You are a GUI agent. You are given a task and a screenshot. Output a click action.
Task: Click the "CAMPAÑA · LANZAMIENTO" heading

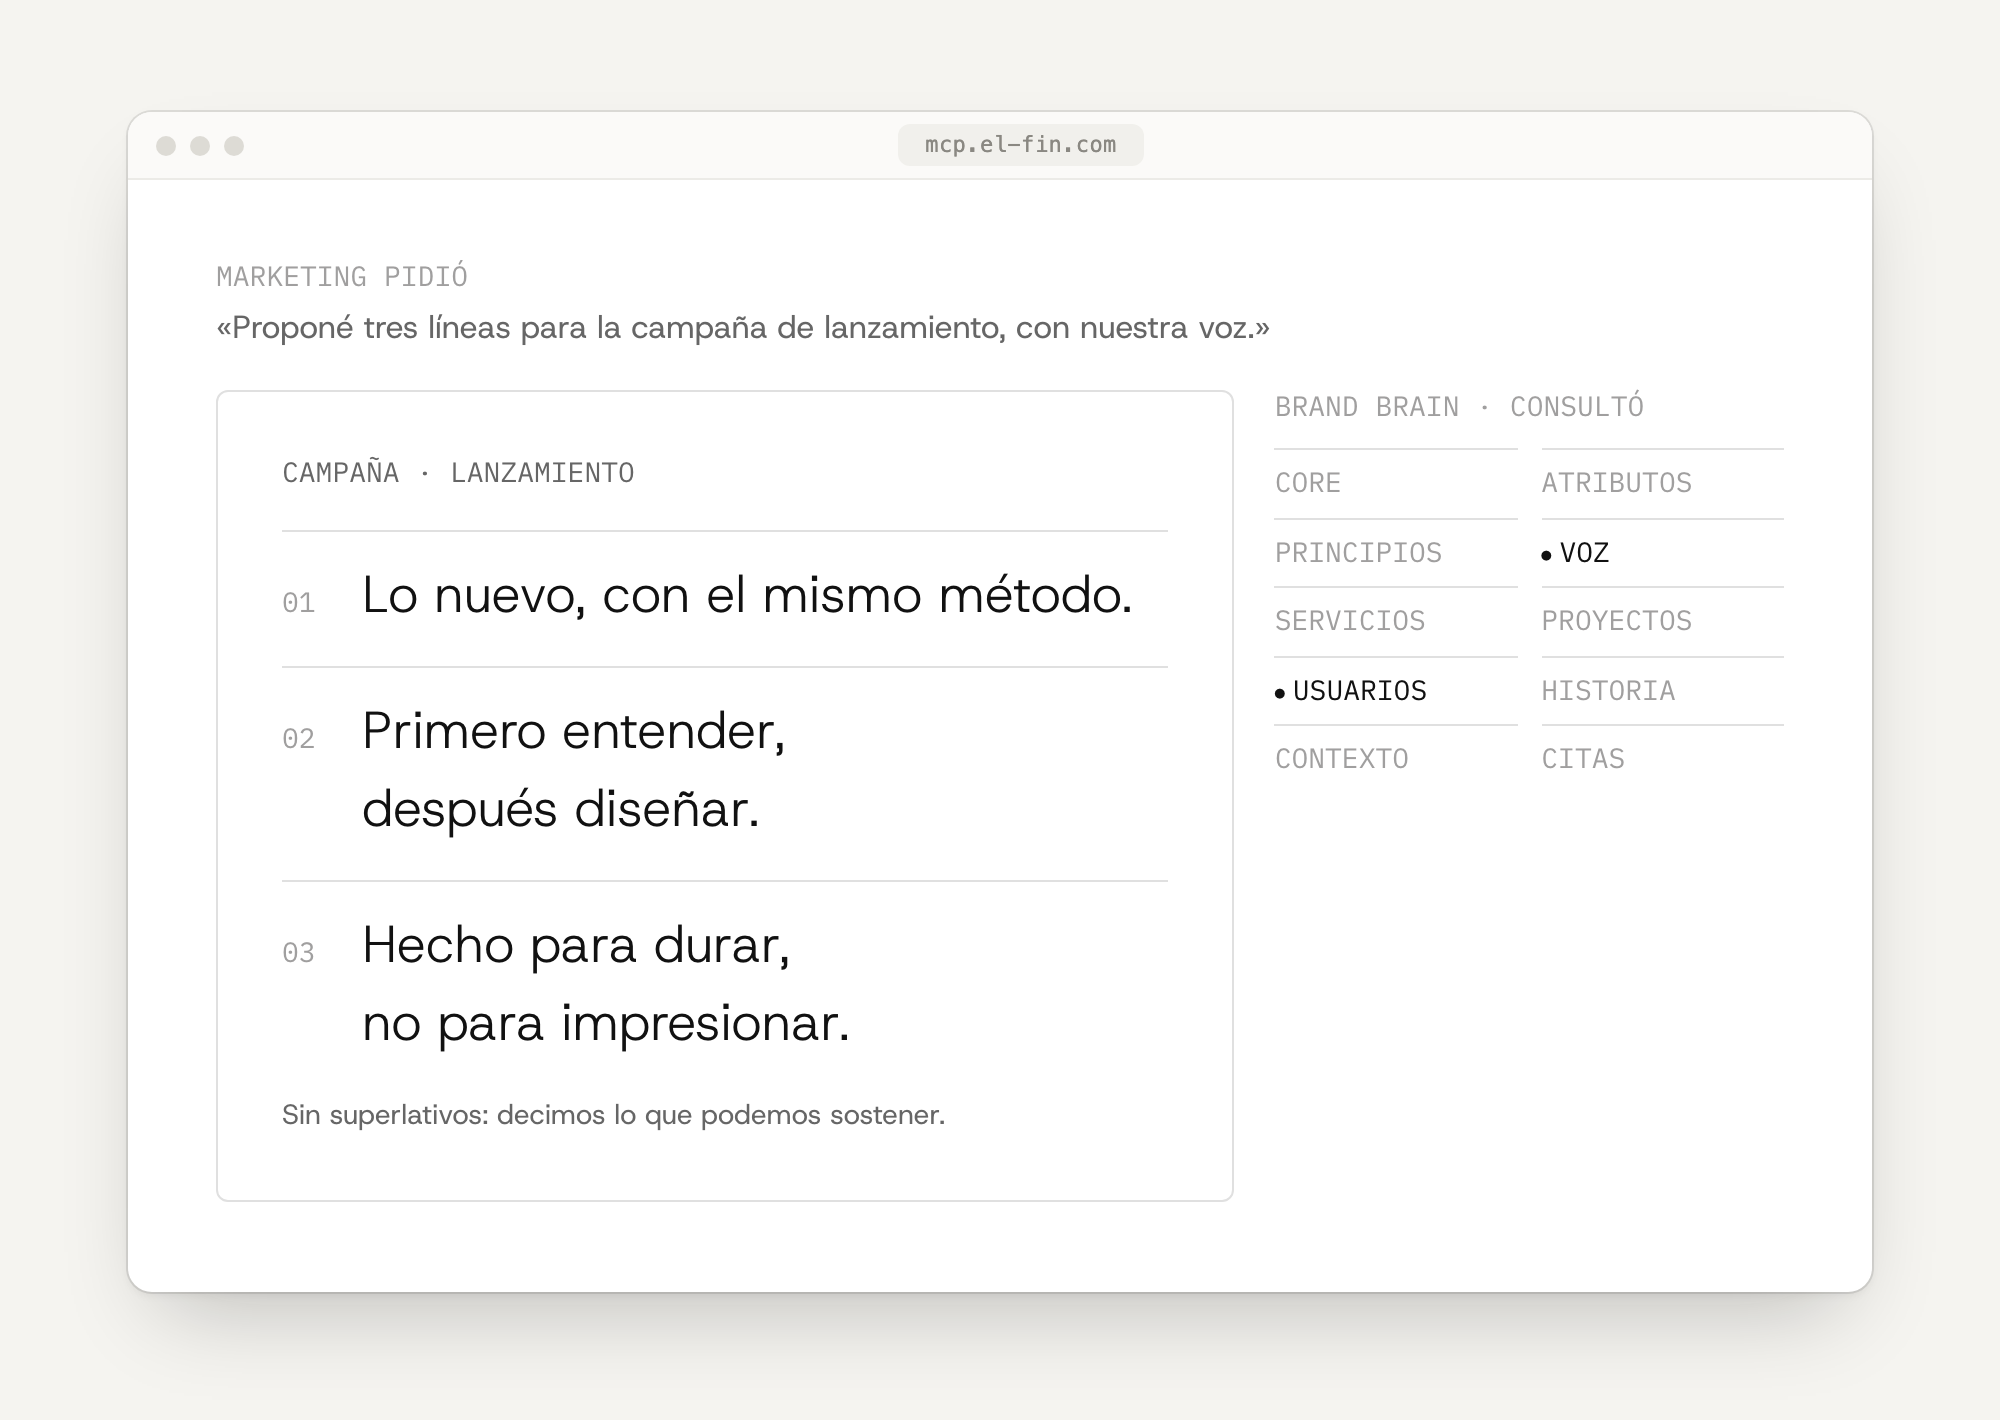pos(458,473)
